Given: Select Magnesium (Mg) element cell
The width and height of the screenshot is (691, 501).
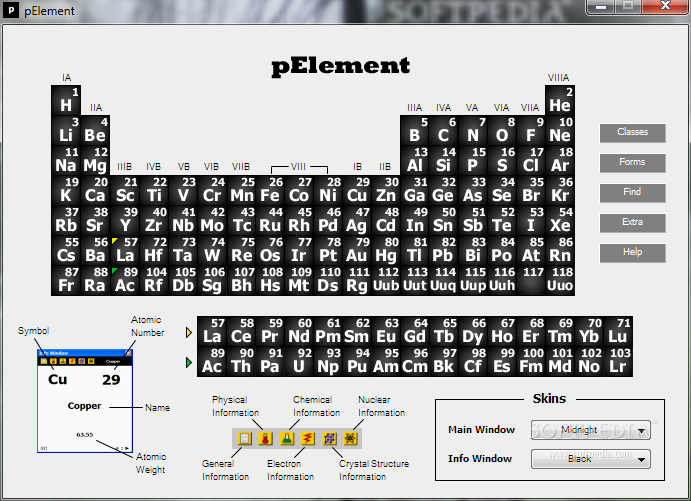Looking at the screenshot, I should click(95, 160).
